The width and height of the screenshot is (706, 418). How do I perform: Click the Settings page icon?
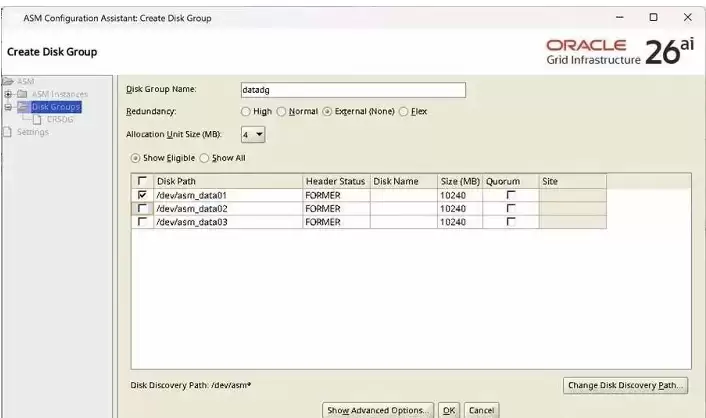point(7,132)
